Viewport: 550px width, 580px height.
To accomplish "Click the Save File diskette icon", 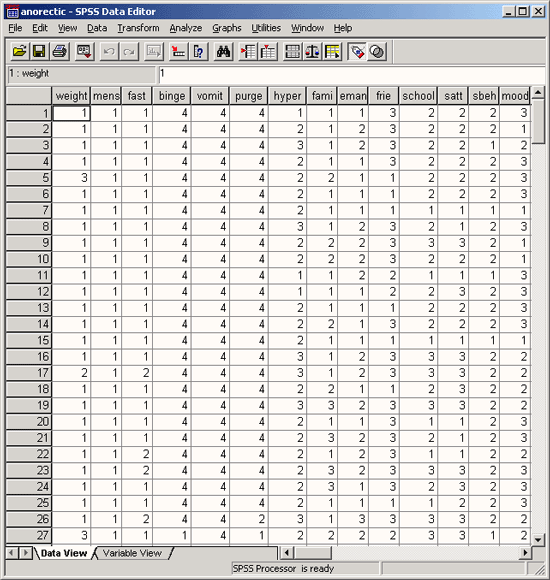I will [x=39, y=51].
